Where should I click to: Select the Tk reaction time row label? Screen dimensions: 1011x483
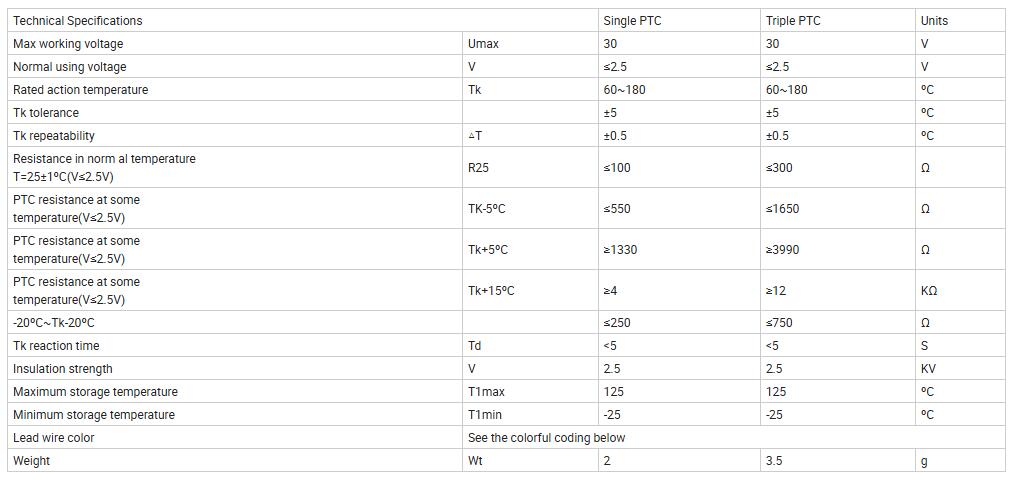[x=56, y=346]
